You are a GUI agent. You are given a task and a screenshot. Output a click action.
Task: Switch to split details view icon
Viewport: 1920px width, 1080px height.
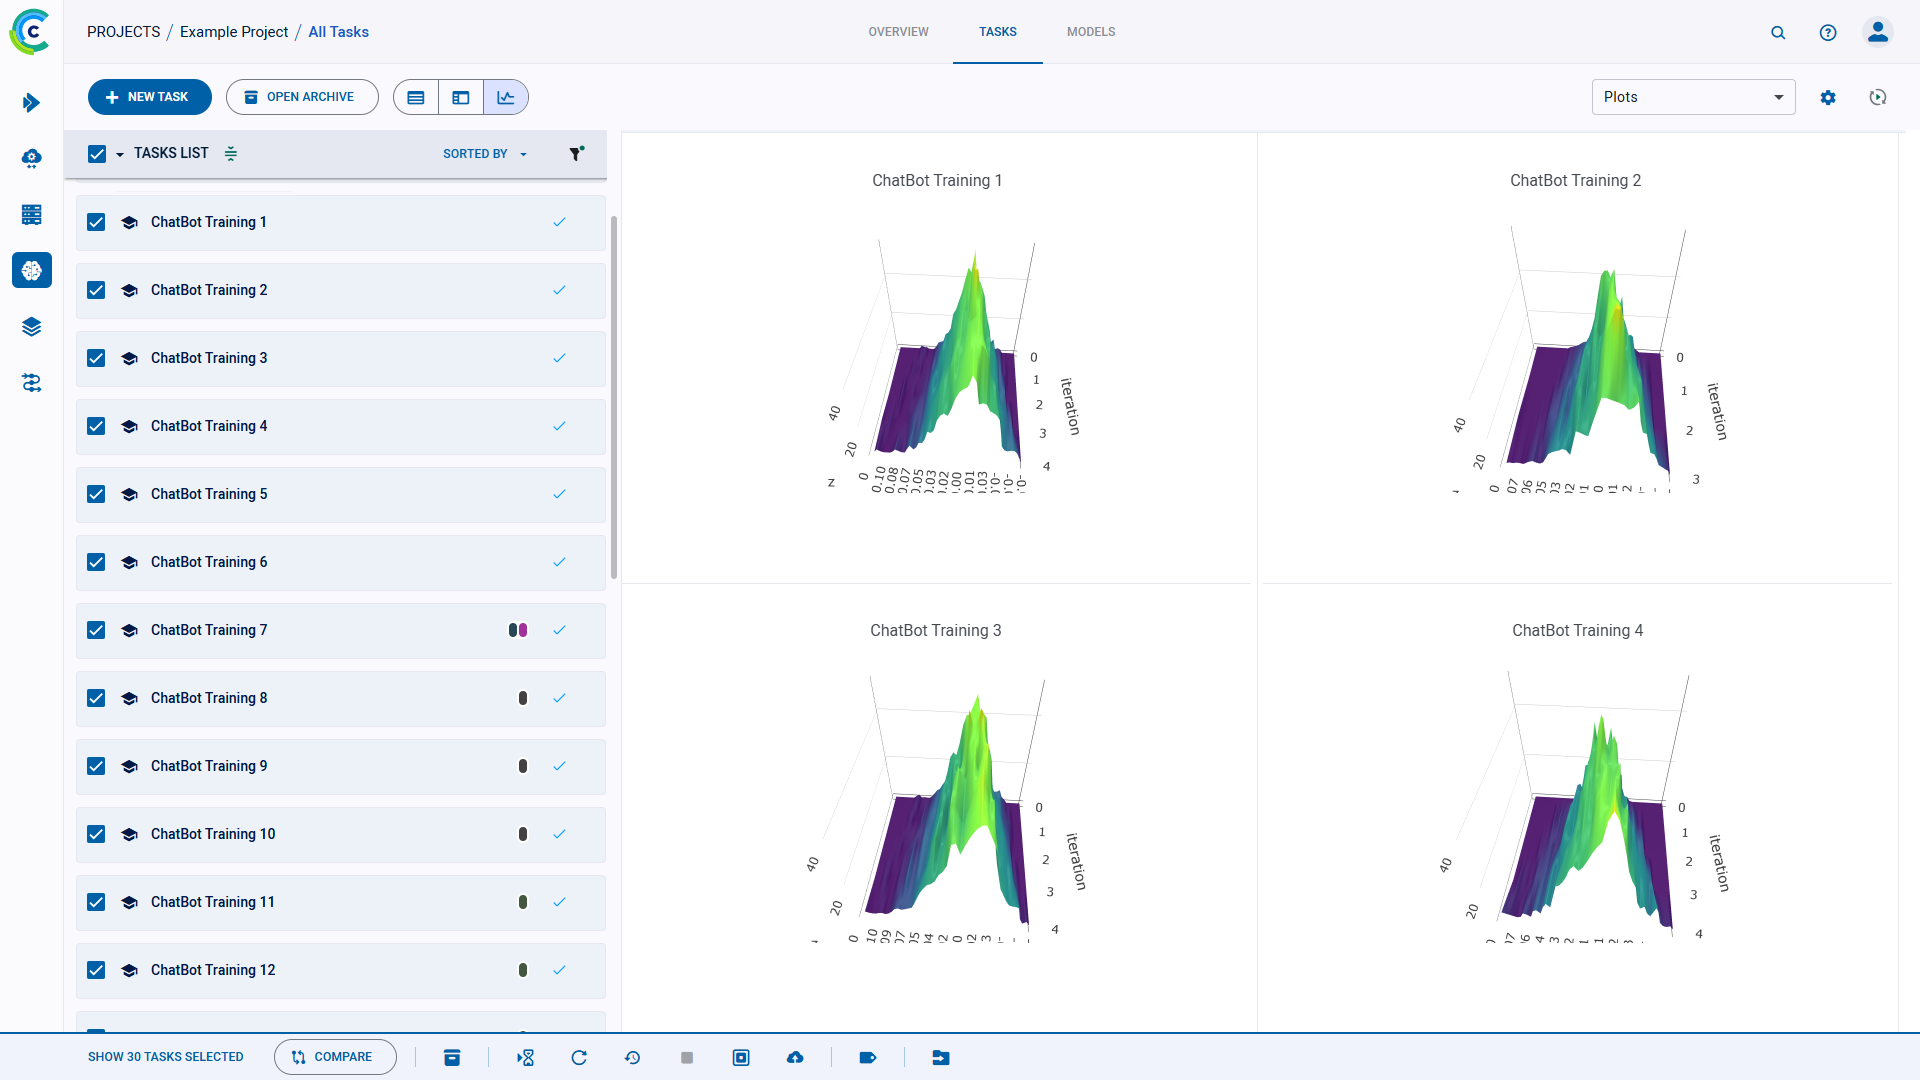point(461,97)
